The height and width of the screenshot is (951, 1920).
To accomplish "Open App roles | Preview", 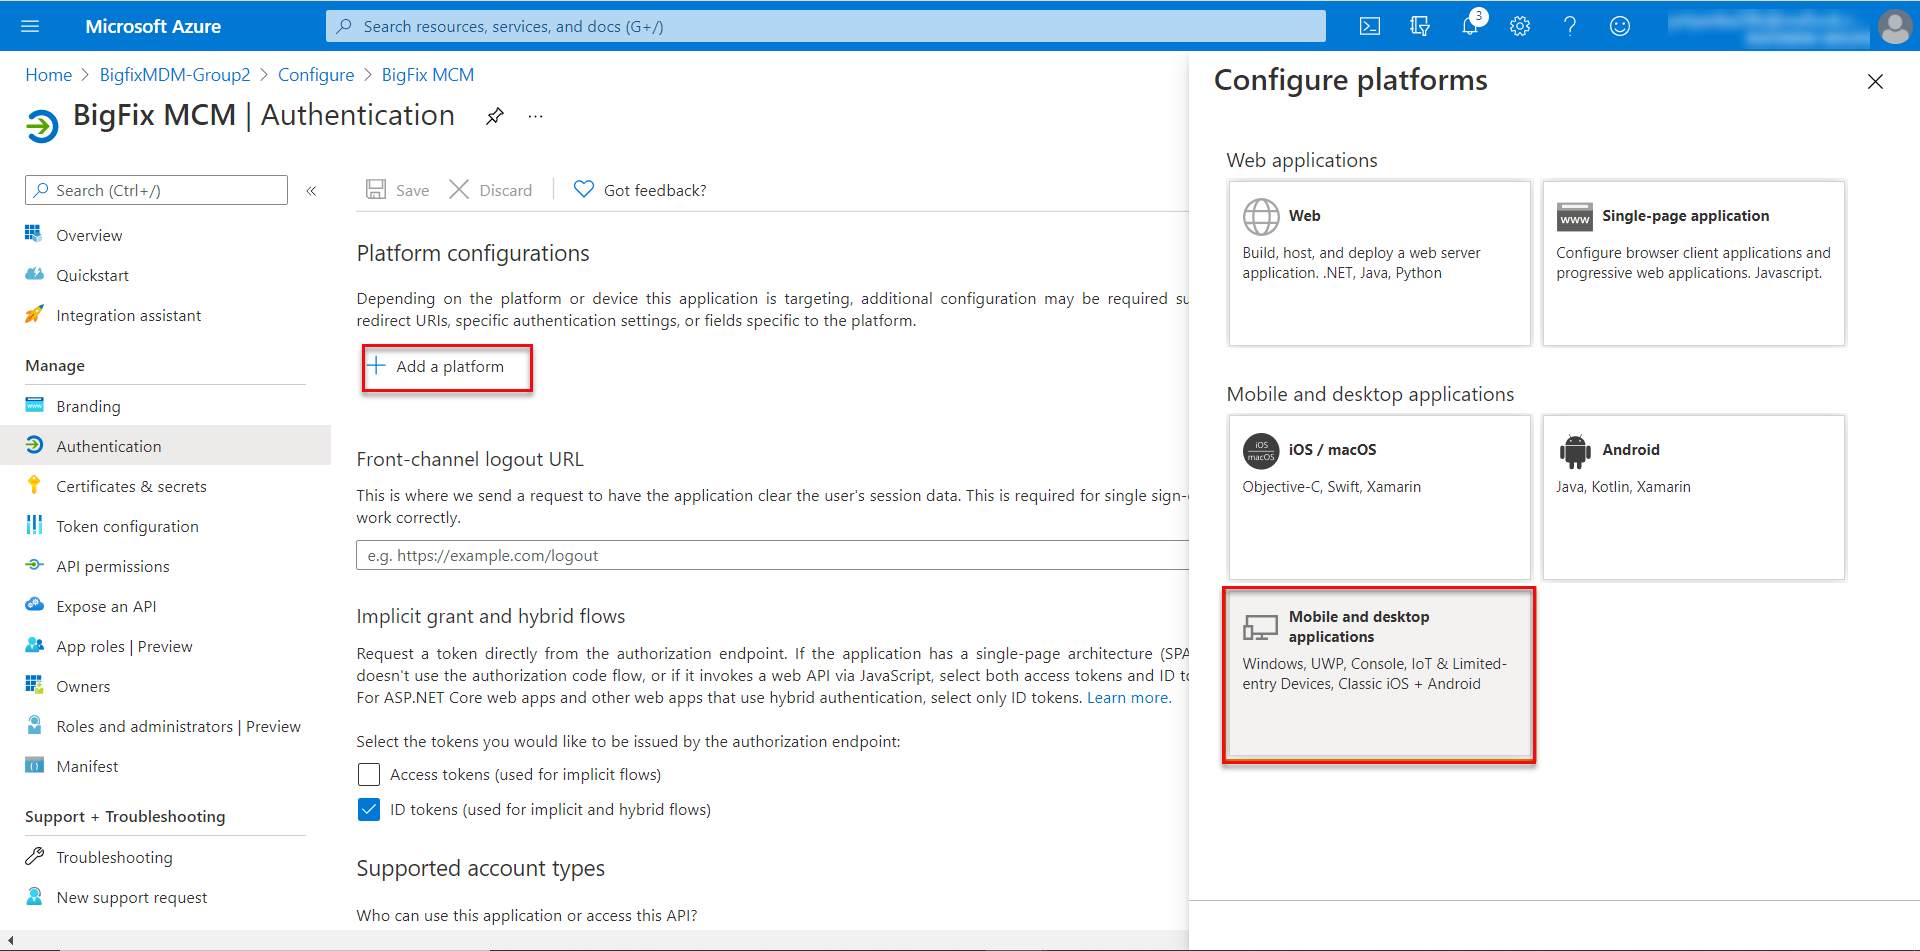I will (165, 646).
